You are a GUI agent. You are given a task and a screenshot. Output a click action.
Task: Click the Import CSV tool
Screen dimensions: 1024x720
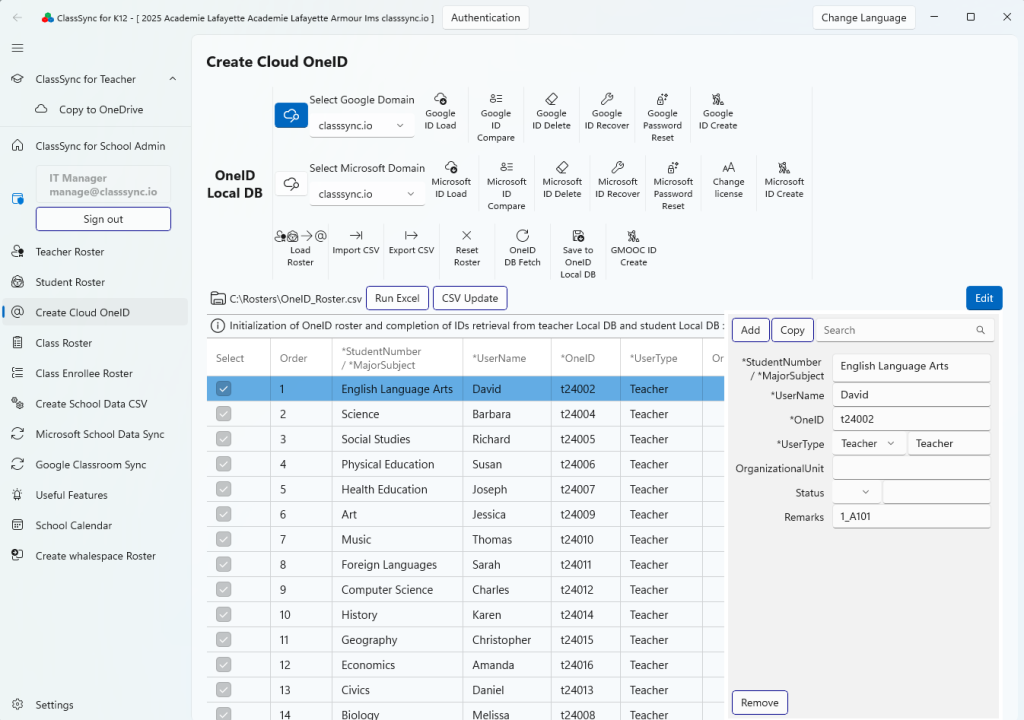point(356,242)
